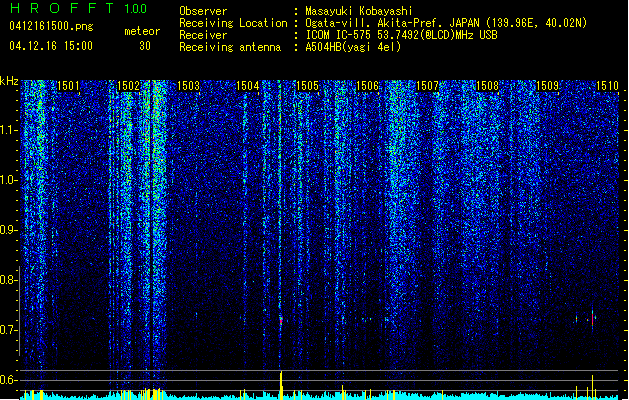This screenshot has height=400, width=629.
Task: Click the 1502 time marker
Action: [x=128, y=86]
